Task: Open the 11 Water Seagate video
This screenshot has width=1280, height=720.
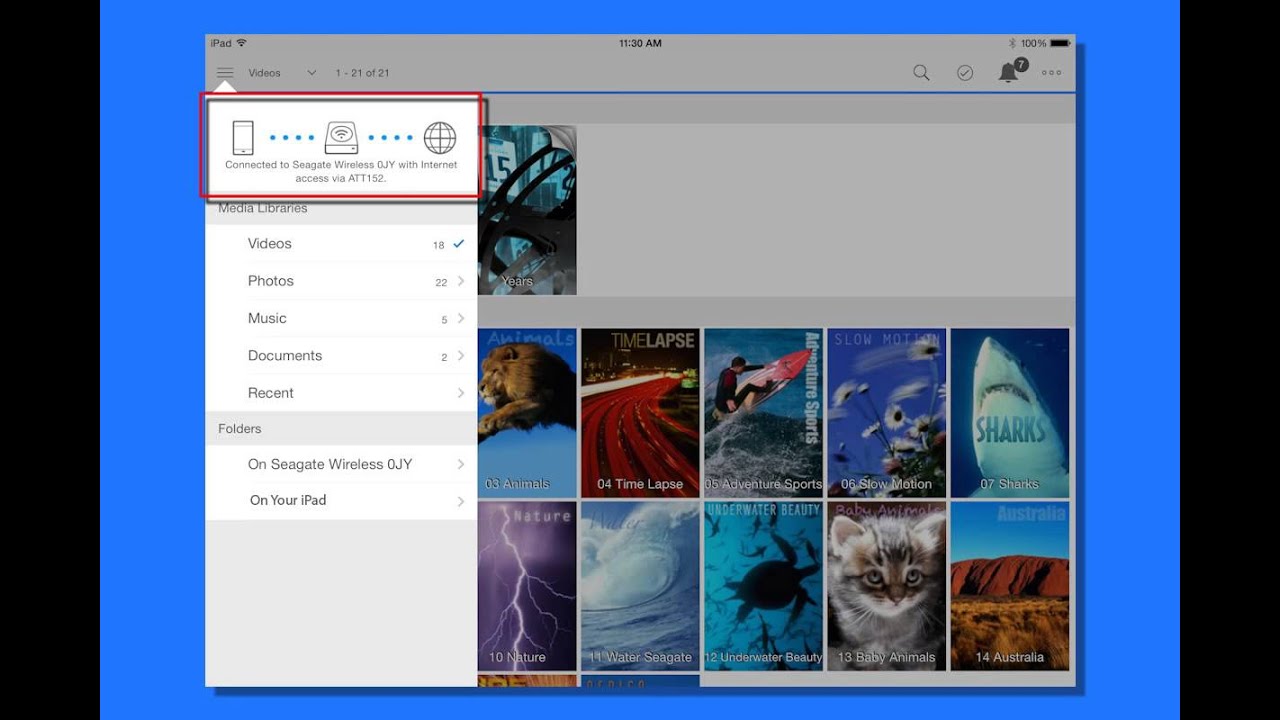Action: point(640,586)
